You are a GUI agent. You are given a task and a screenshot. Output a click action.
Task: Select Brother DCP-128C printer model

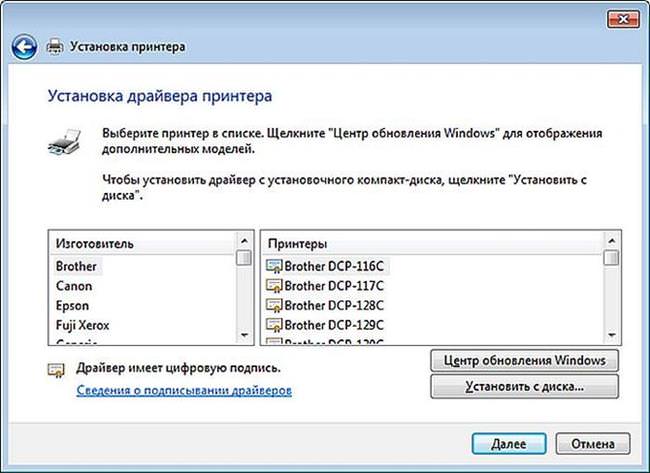334,306
